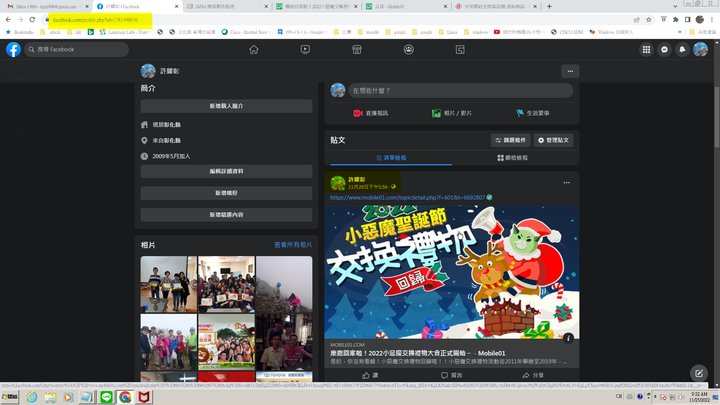The image size is (720, 405).
Task: Switch to the Mobile01 browser tab
Action: click(x=405, y=6)
